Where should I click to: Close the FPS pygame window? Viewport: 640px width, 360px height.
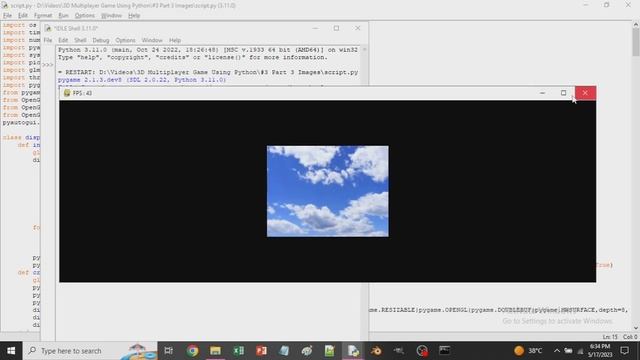coord(585,93)
